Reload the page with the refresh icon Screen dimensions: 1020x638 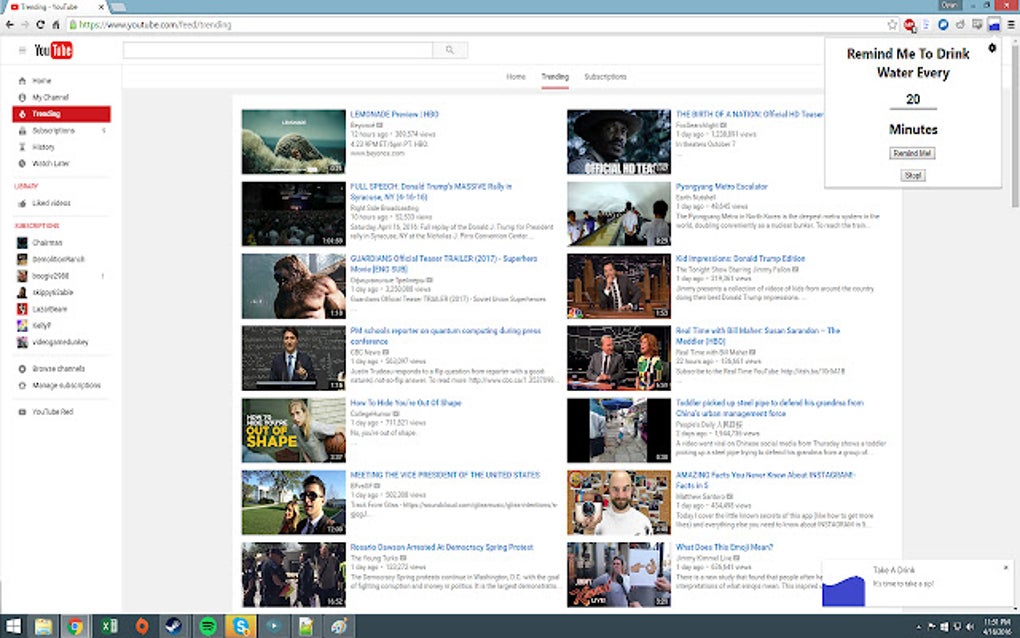coord(41,24)
